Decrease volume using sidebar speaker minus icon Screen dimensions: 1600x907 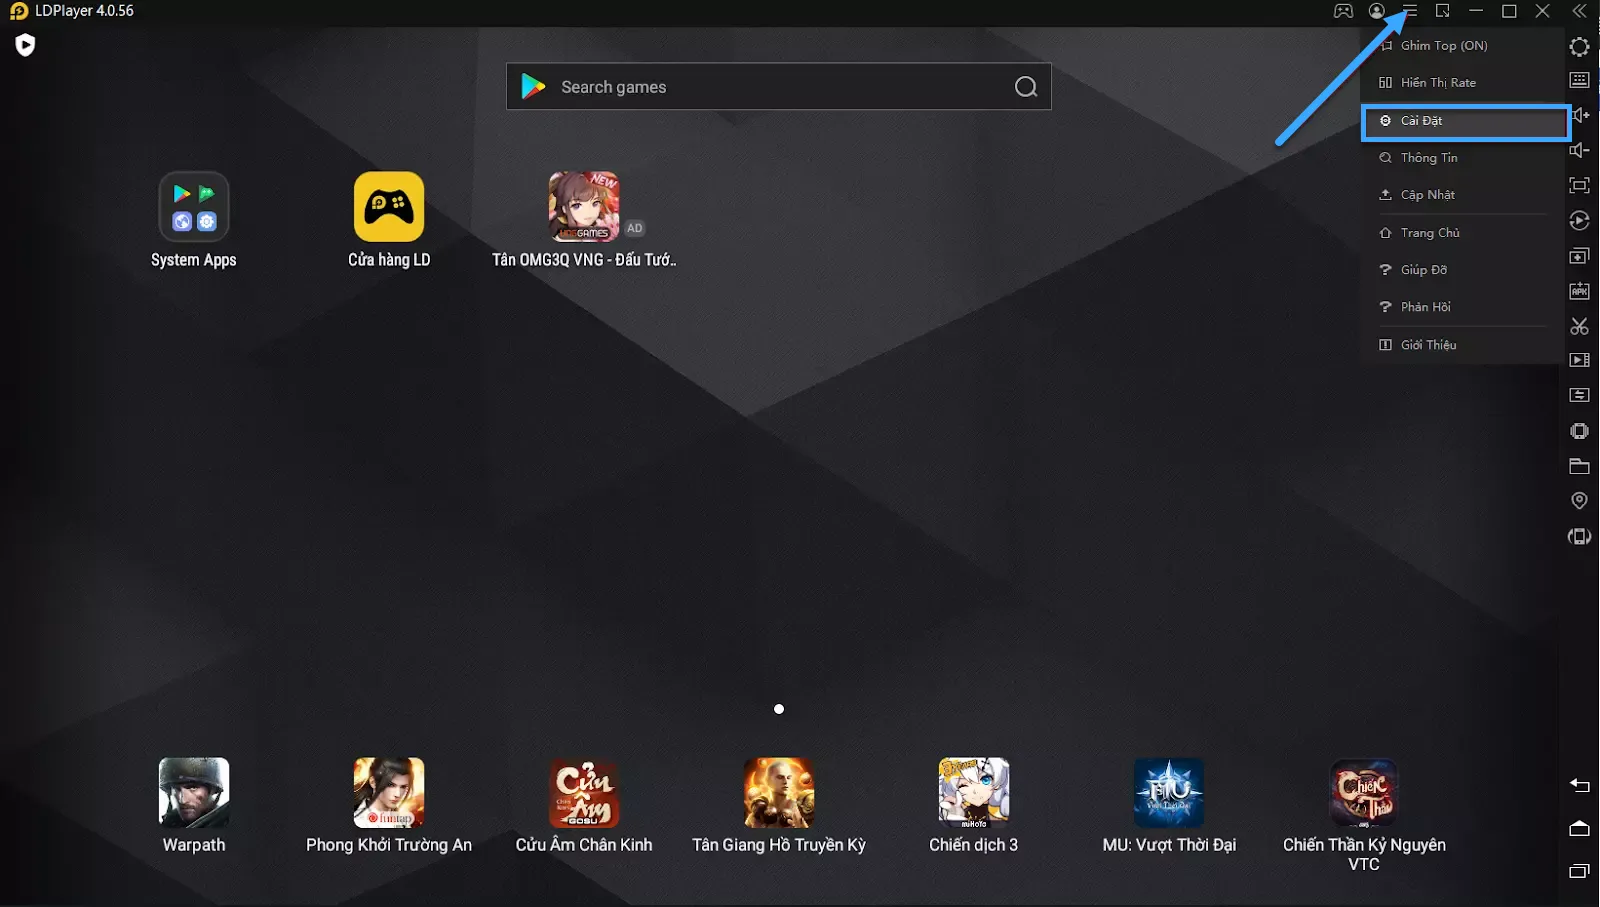tap(1579, 150)
